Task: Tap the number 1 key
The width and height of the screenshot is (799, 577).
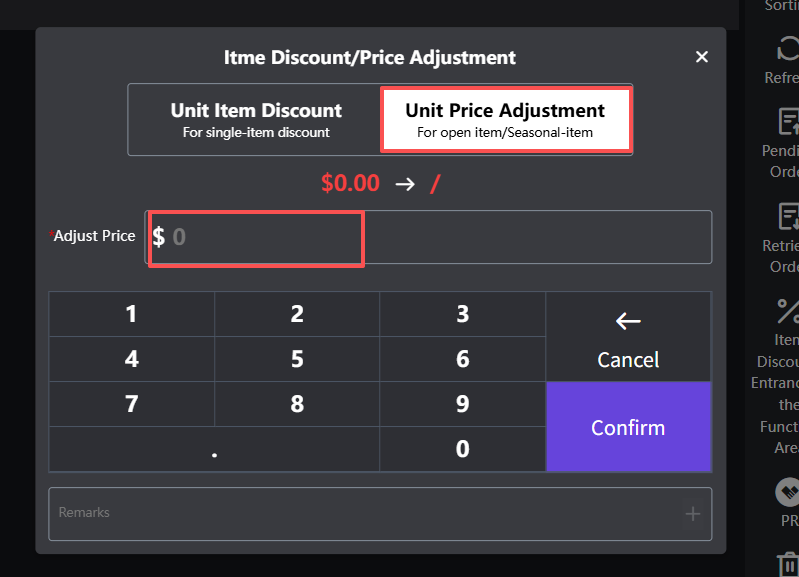Action: [131, 314]
